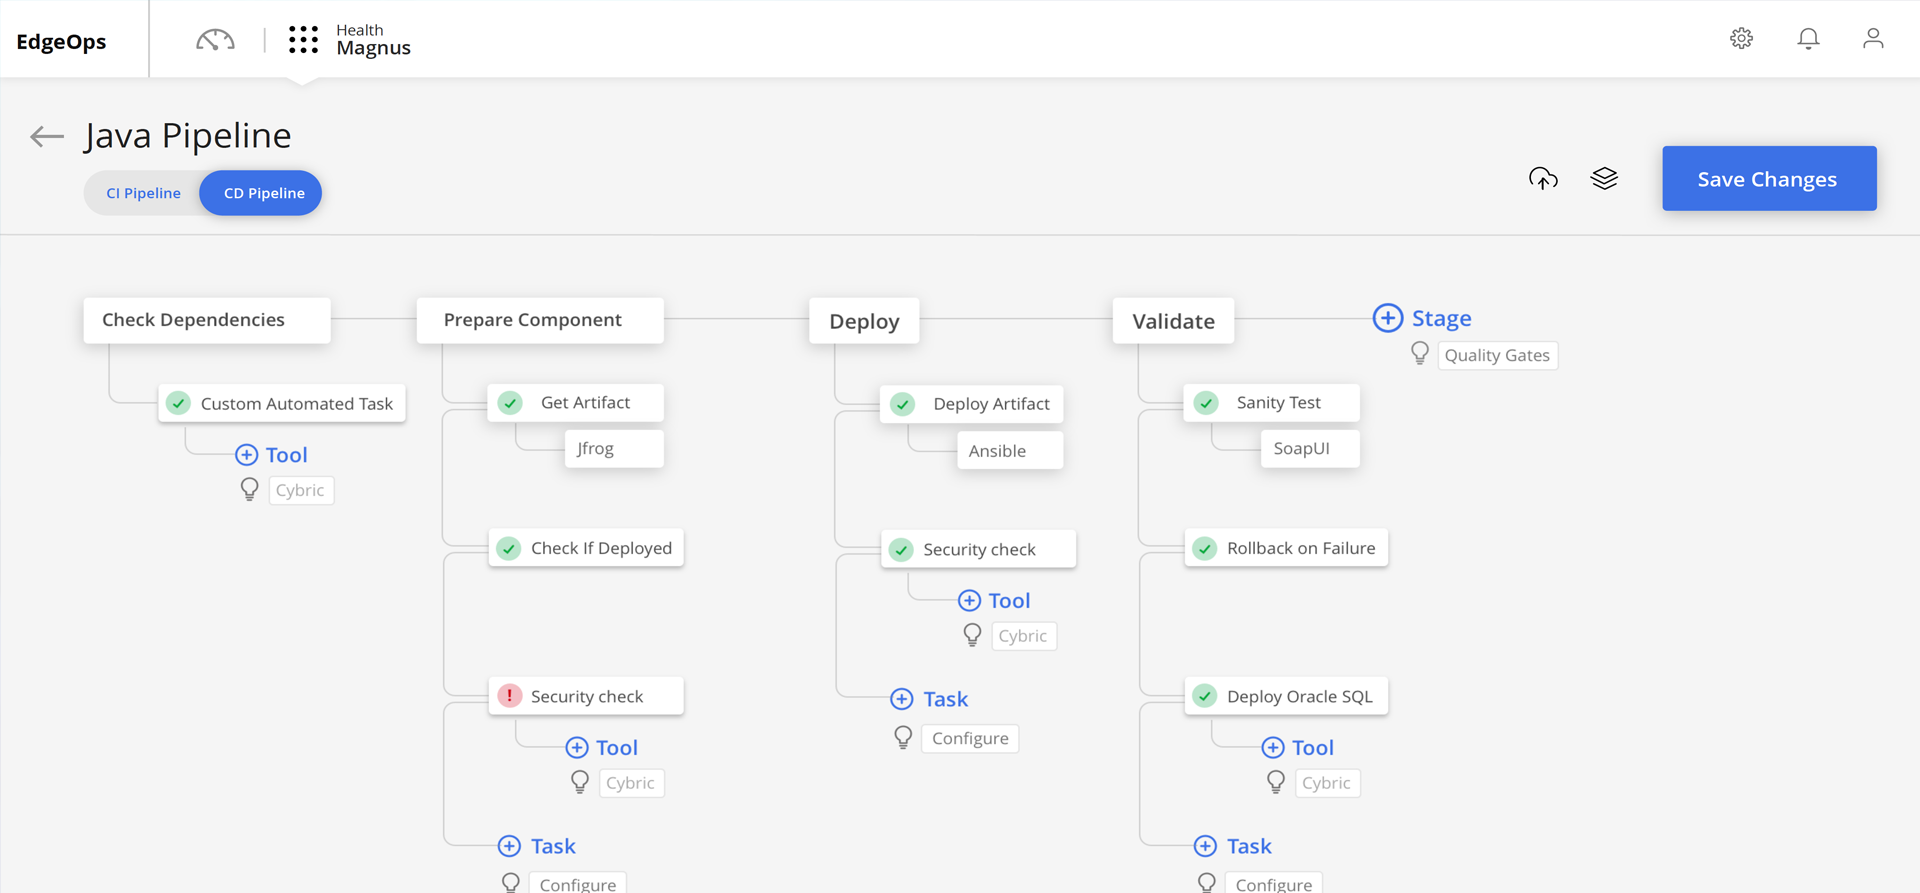The width and height of the screenshot is (1920, 893).
Task: Click the SoapUI tool box
Action: click(1309, 449)
